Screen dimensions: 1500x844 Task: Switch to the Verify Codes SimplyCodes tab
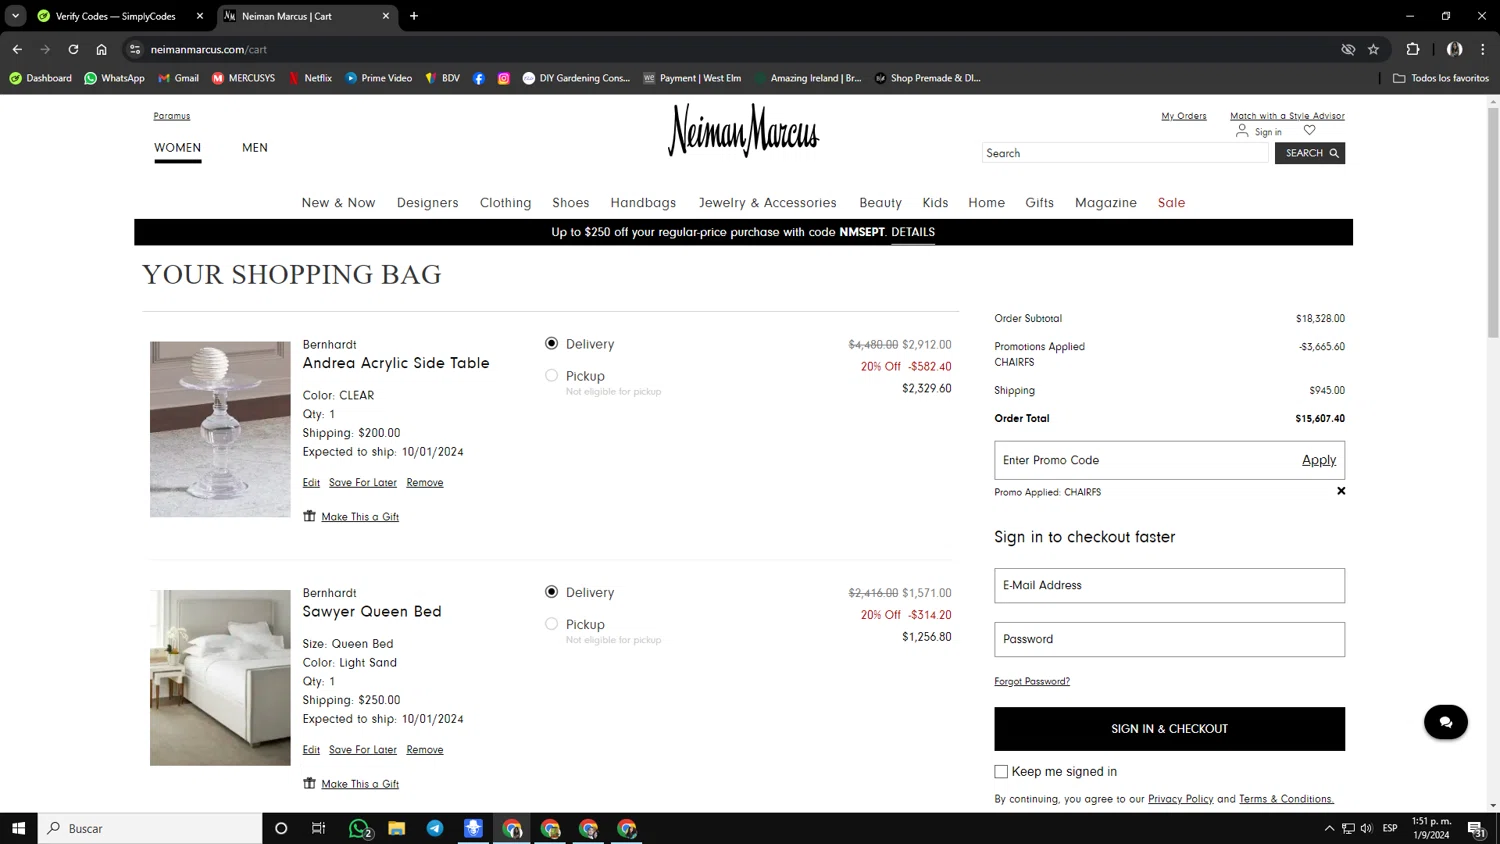coord(115,16)
